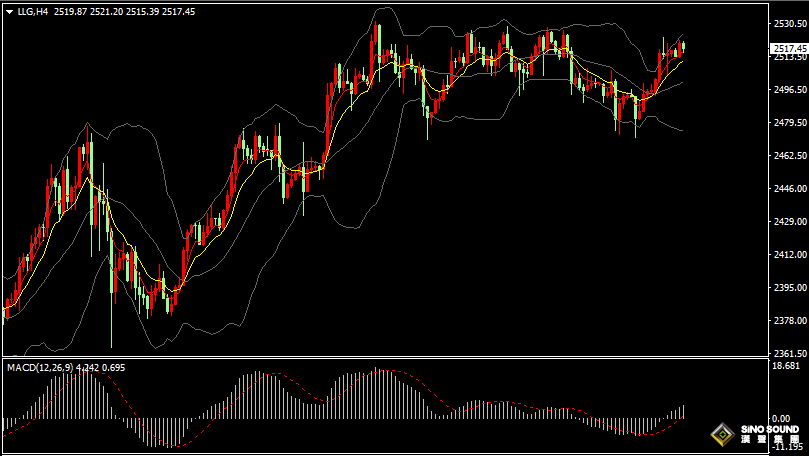
Task: Select the current price tag 2517.45
Action: pyautogui.click(x=787, y=48)
